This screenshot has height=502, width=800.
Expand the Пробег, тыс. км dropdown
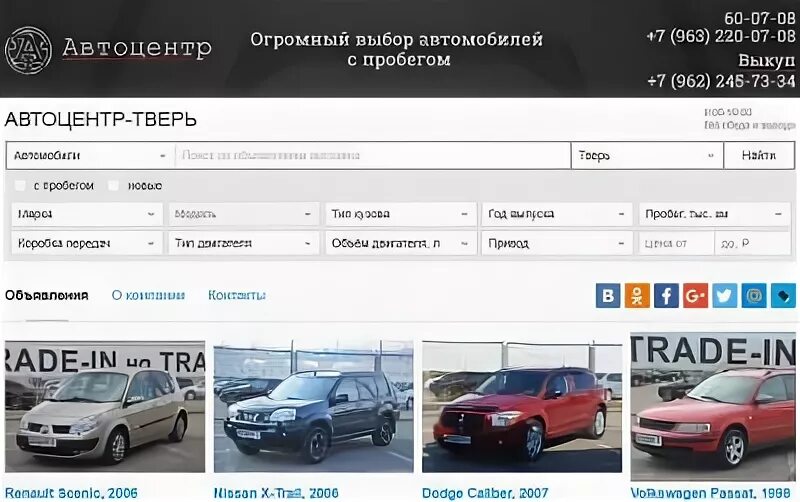click(x=714, y=214)
